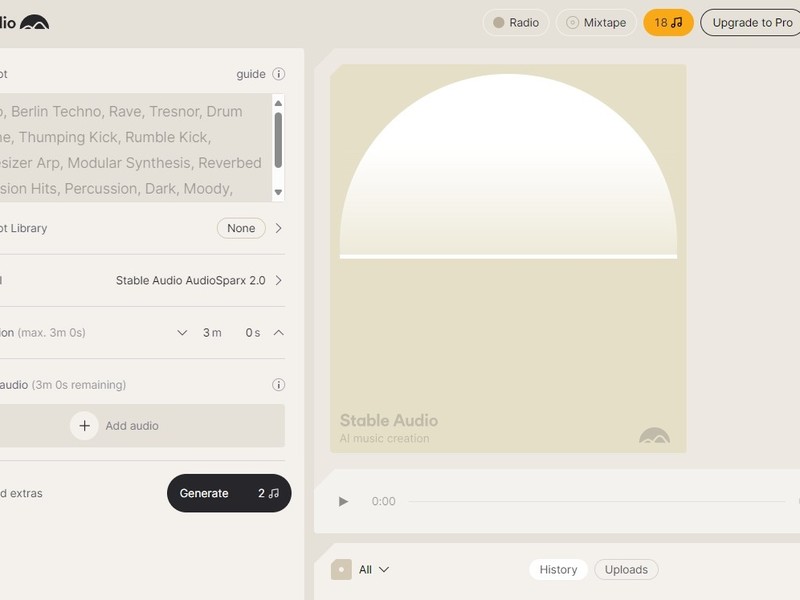Click the Add audio area
Screen dimensions: 800x600
click(x=142, y=426)
